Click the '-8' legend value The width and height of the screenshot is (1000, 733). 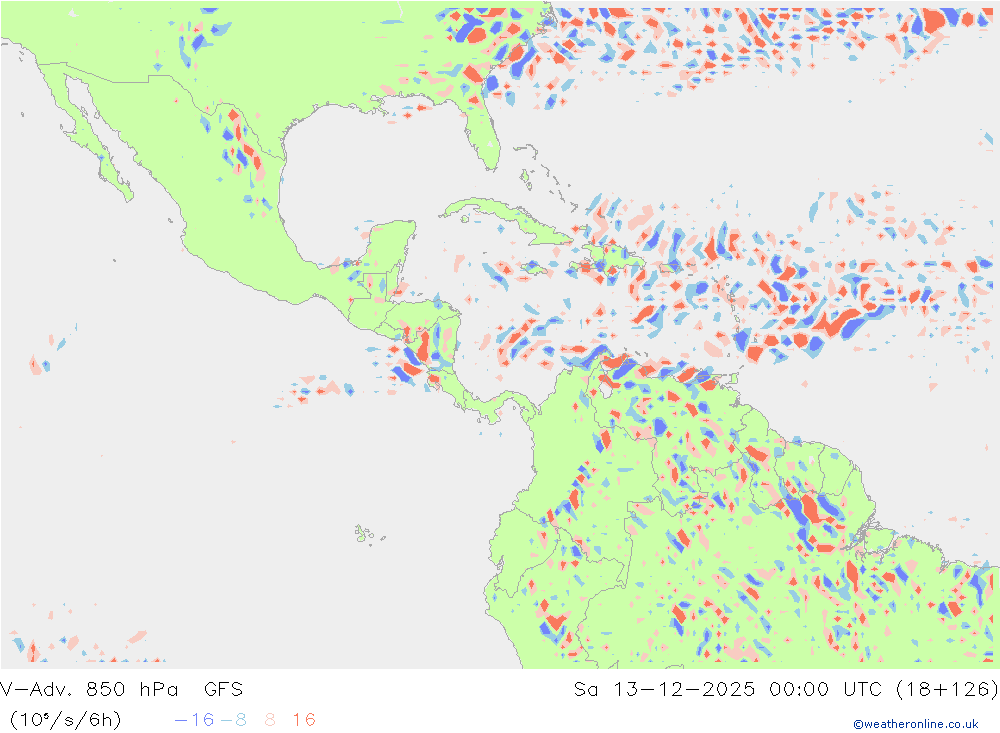point(233,720)
